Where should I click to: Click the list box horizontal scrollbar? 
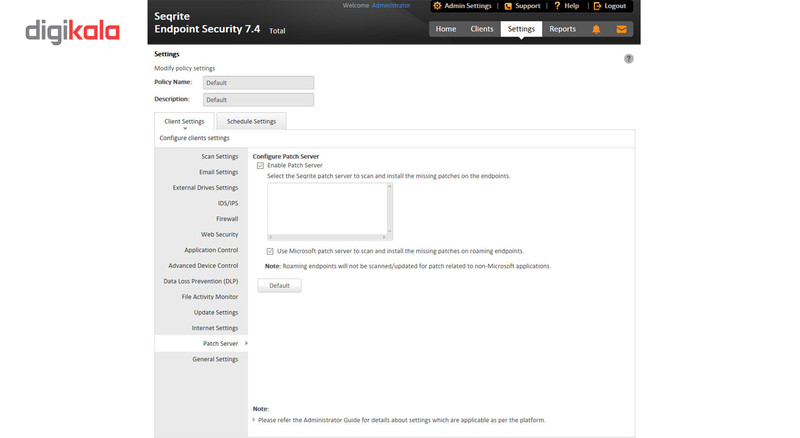tap(327, 237)
